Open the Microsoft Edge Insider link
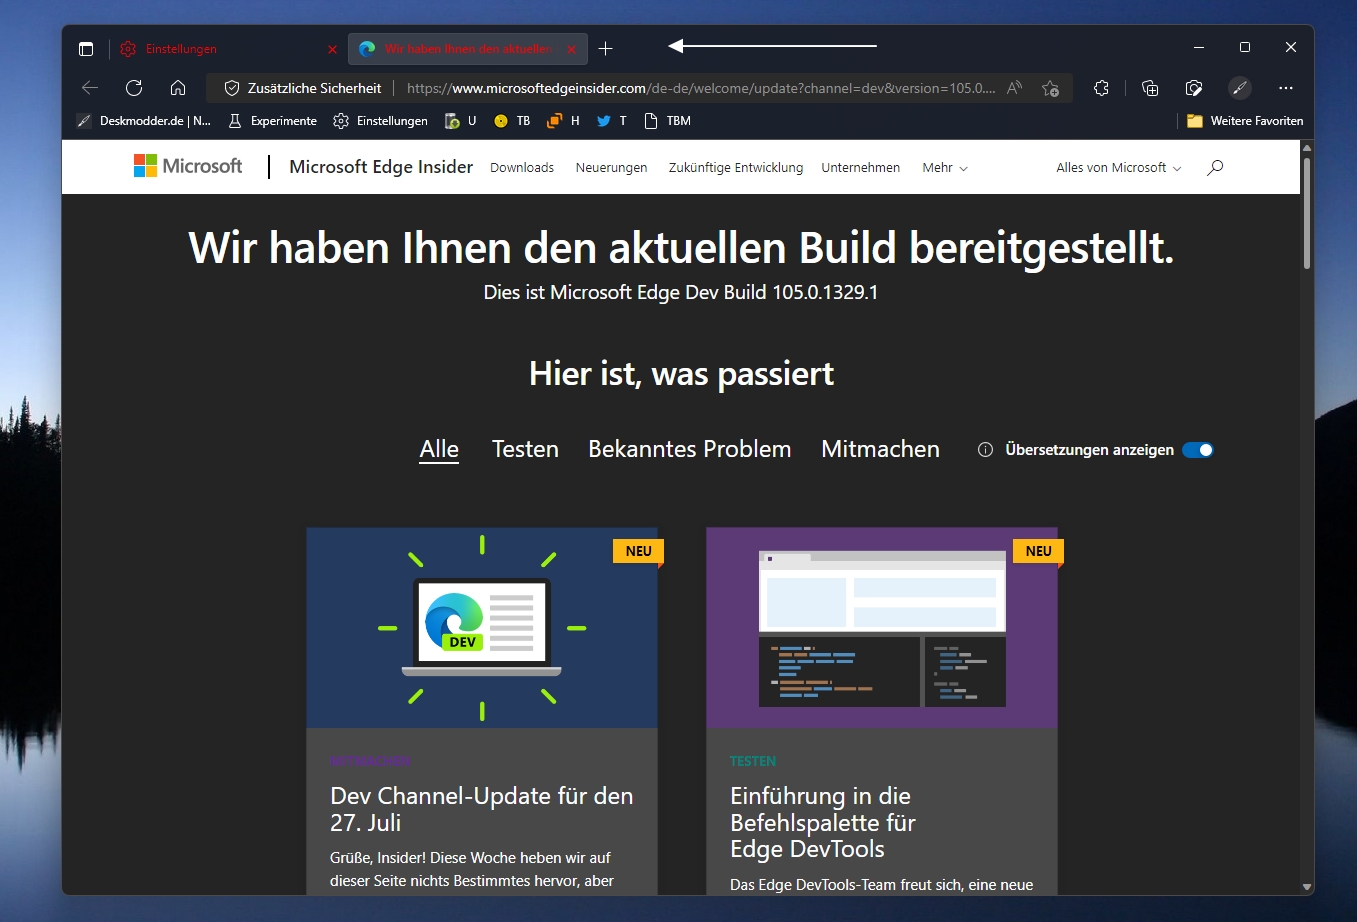Screen dimensions: 1357x922 point(381,167)
